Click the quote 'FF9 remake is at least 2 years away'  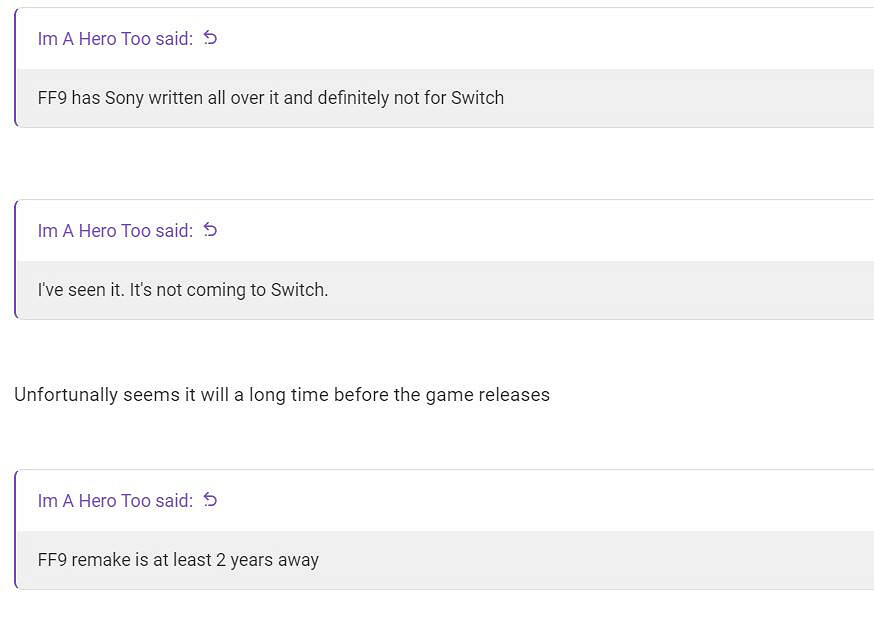[x=178, y=560]
